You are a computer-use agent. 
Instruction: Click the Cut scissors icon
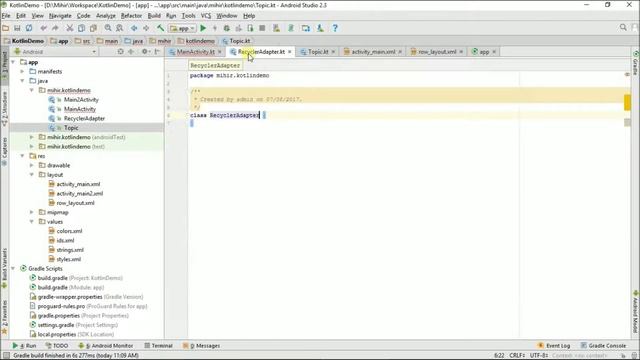coord(70,28)
